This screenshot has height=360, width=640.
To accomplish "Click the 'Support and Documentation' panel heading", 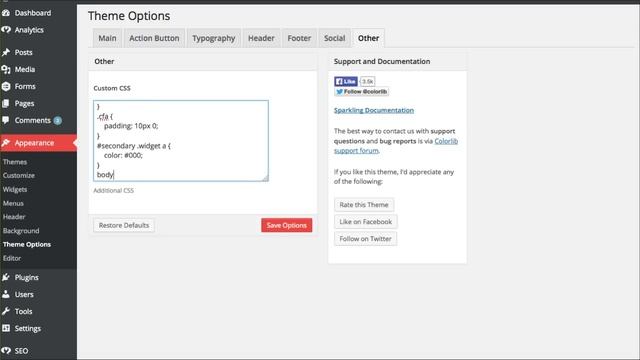I will tap(382, 61).
